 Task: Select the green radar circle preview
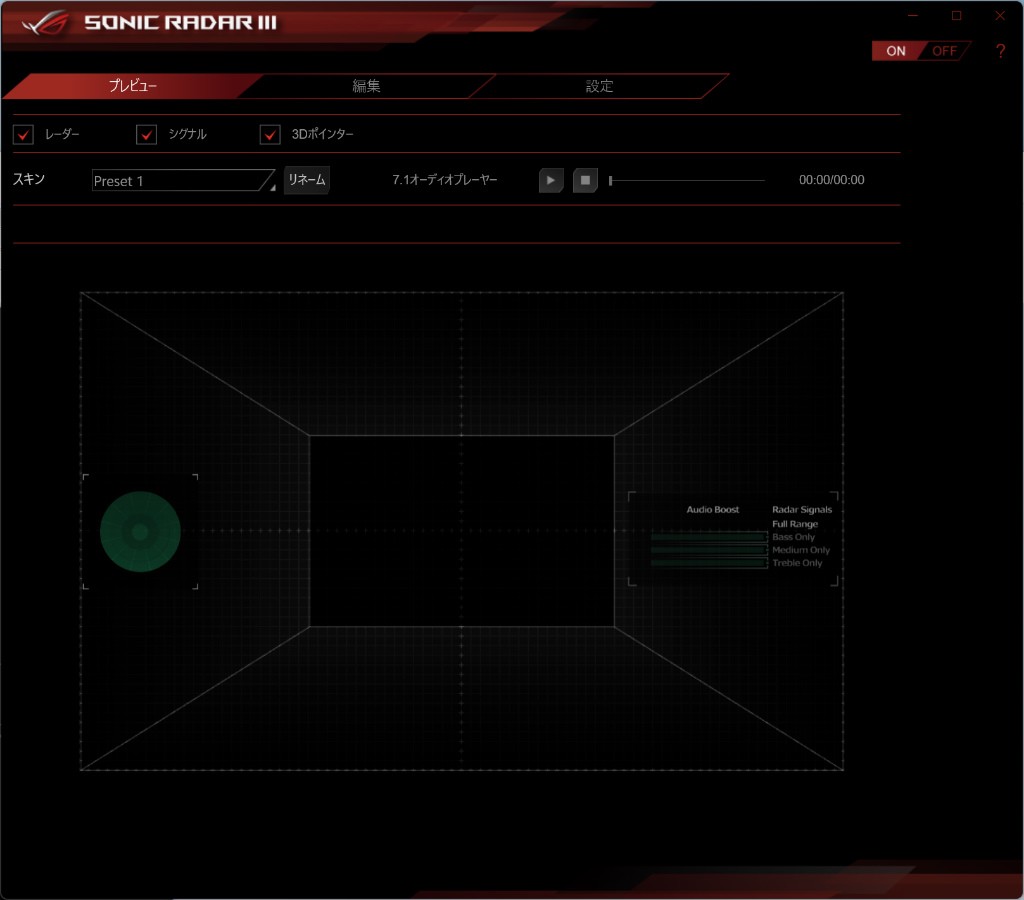pyautogui.click(x=140, y=532)
